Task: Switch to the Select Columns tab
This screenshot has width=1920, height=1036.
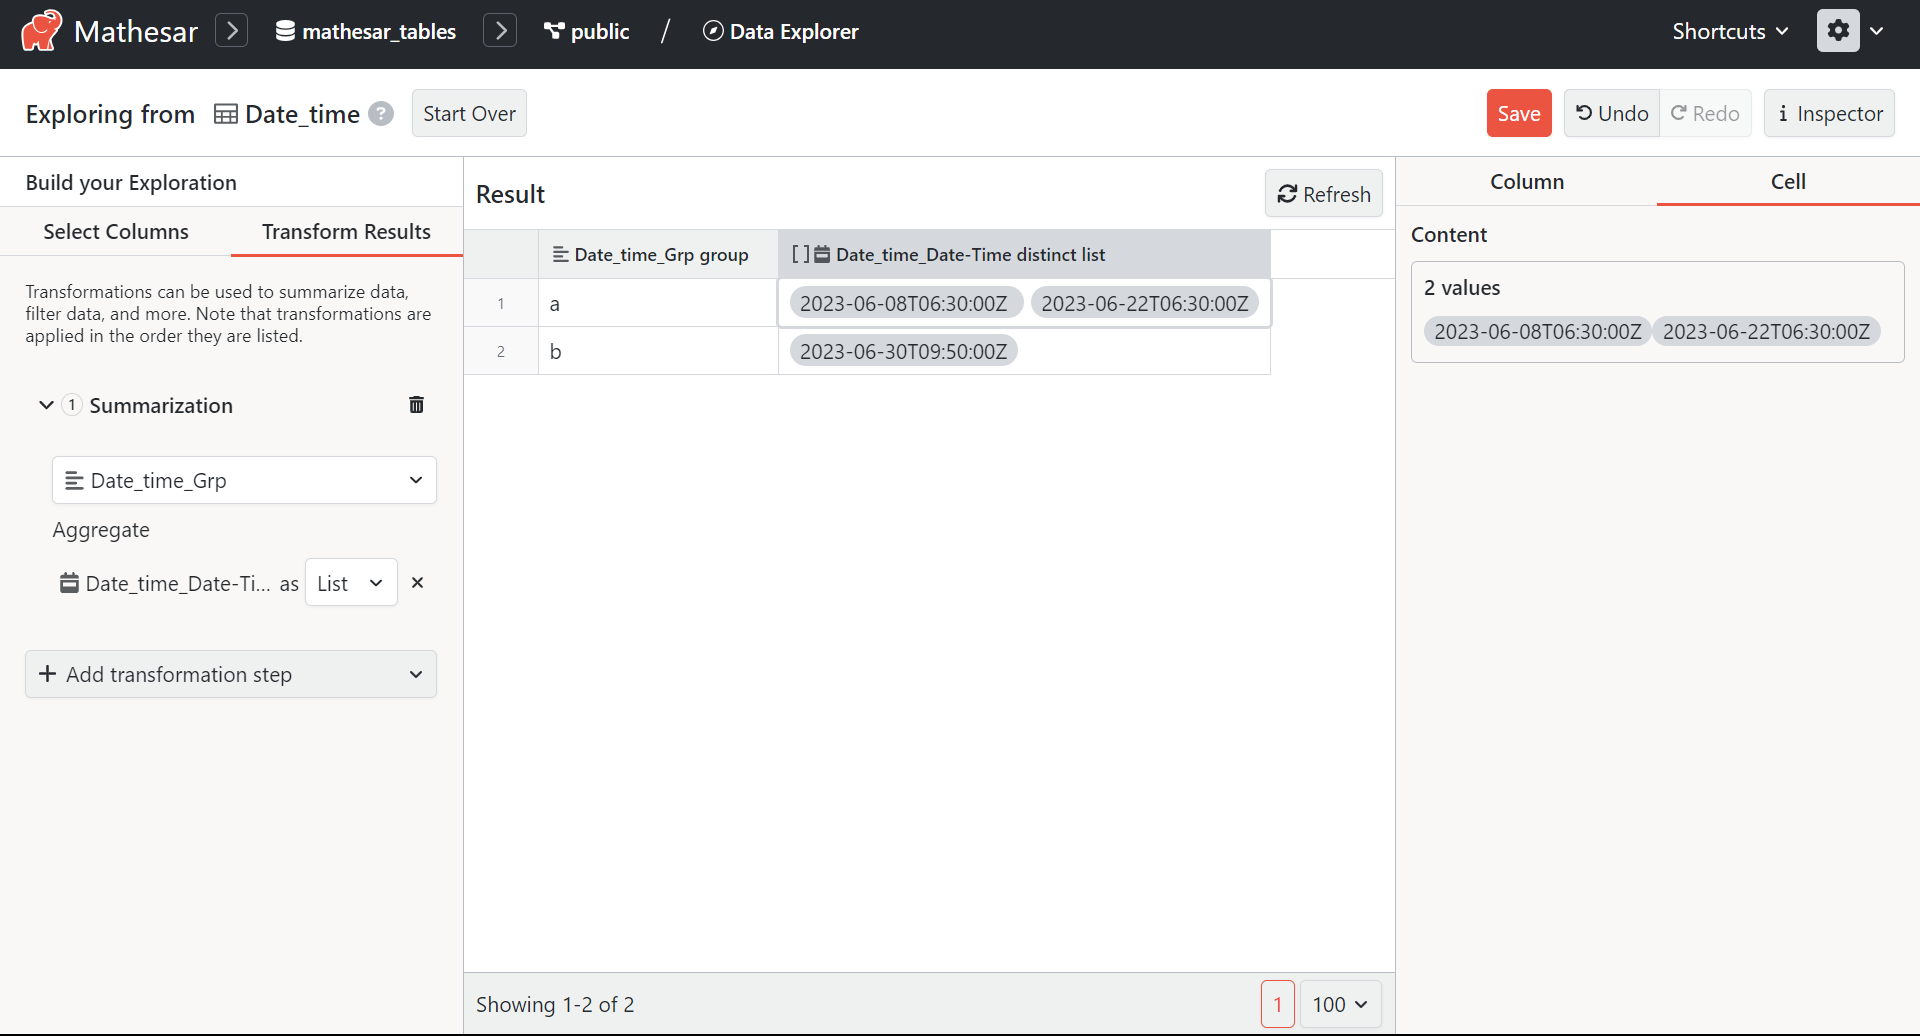Action: [115, 231]
